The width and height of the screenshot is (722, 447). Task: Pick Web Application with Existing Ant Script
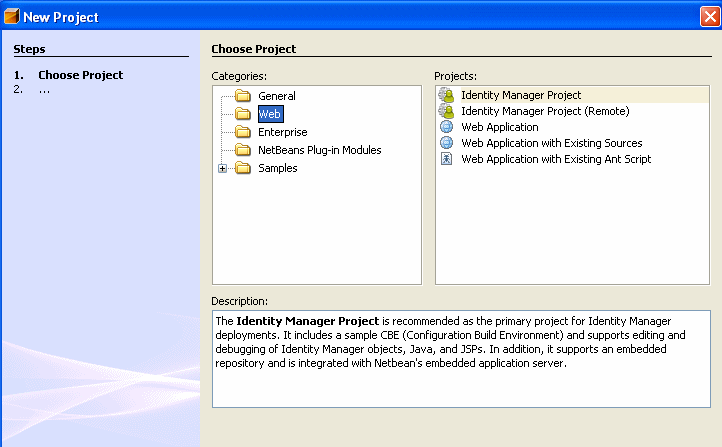(556, 159)
